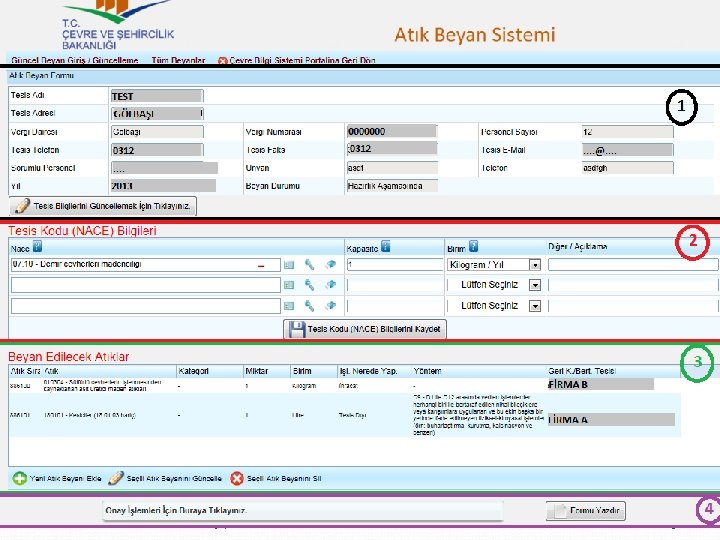Click the Sorumlu Personel field
The image size is (720, 540).
coord(164,168)
